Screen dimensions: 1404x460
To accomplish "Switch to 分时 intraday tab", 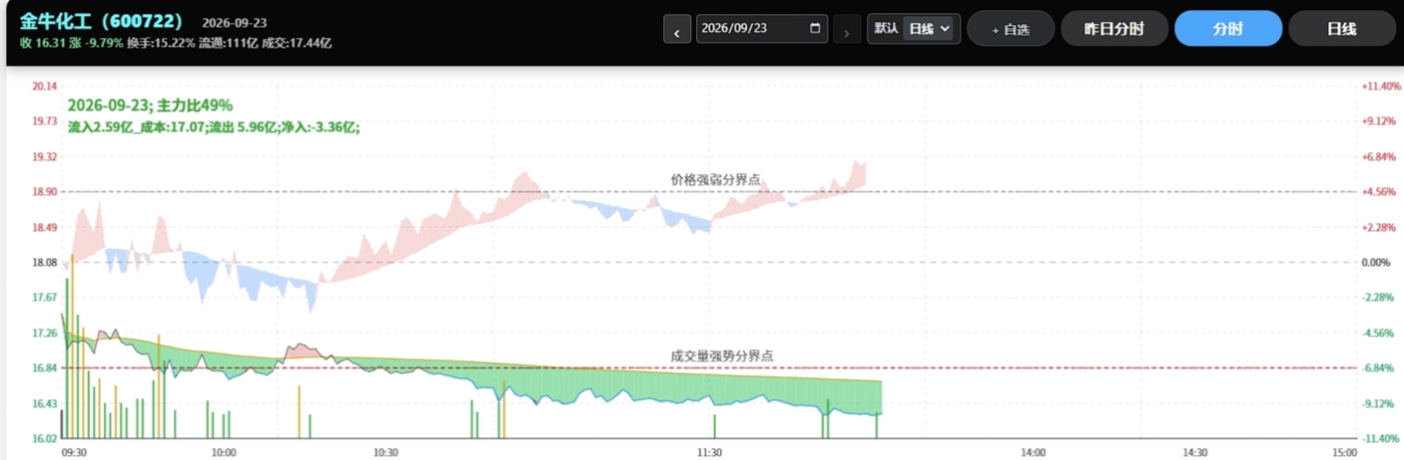I will (1228, 29).
